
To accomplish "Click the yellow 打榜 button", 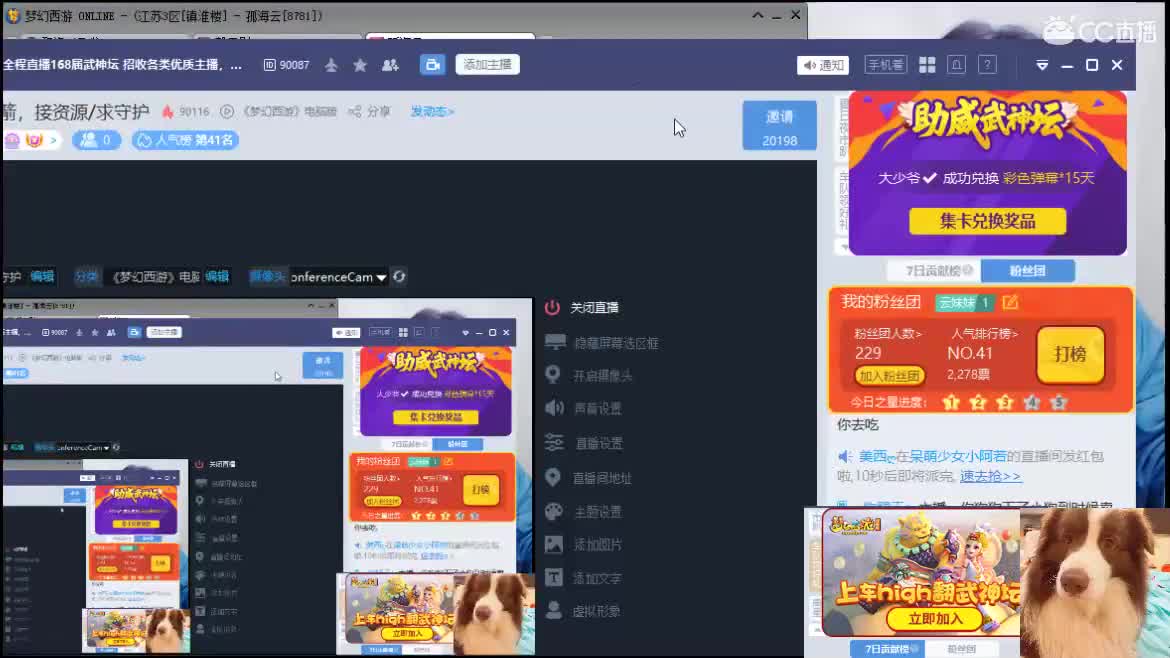I will click(1070, 354).
